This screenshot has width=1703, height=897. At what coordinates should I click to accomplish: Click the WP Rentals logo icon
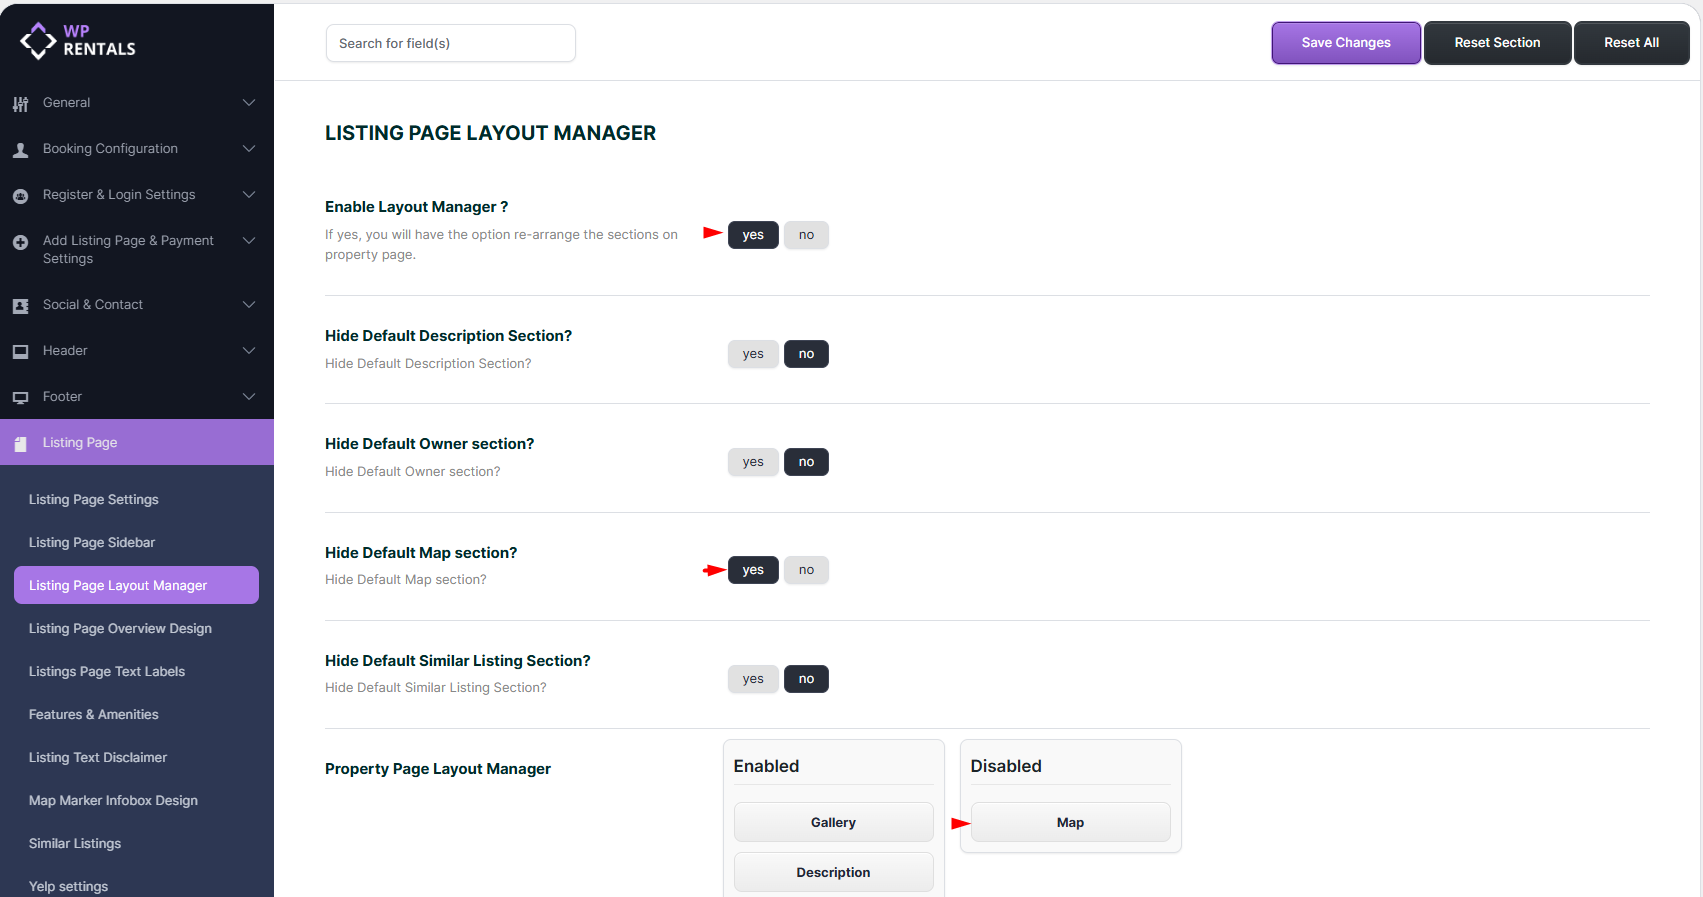[x=38, y=41]
